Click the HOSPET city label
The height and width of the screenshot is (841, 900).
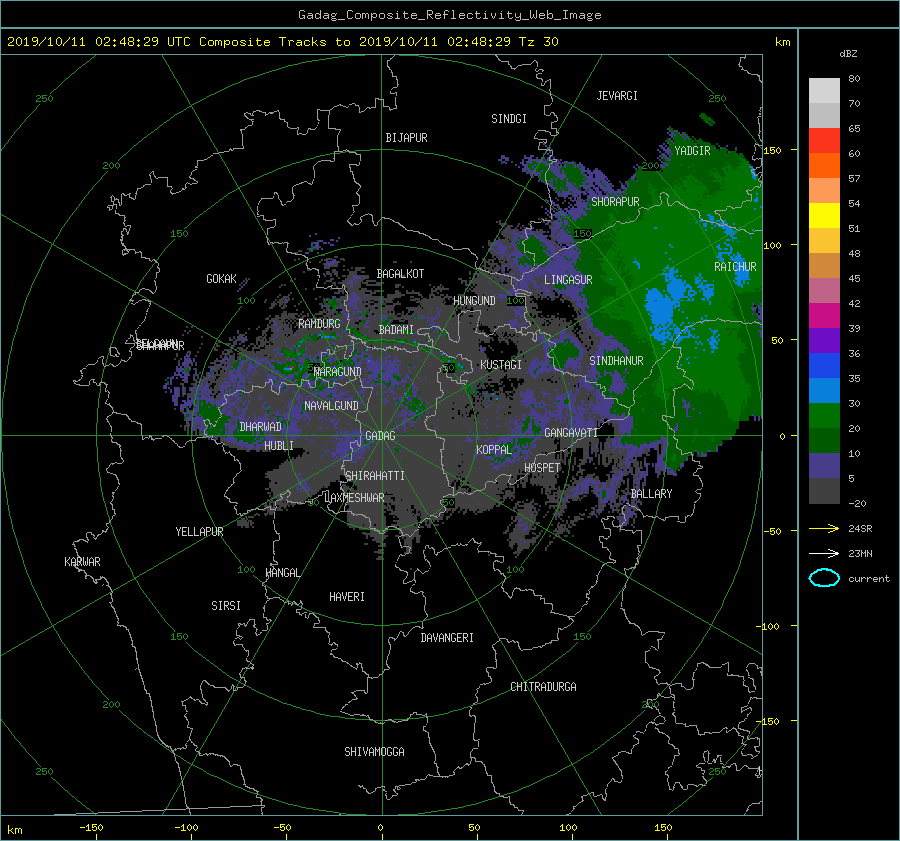[x=542, y=468]
